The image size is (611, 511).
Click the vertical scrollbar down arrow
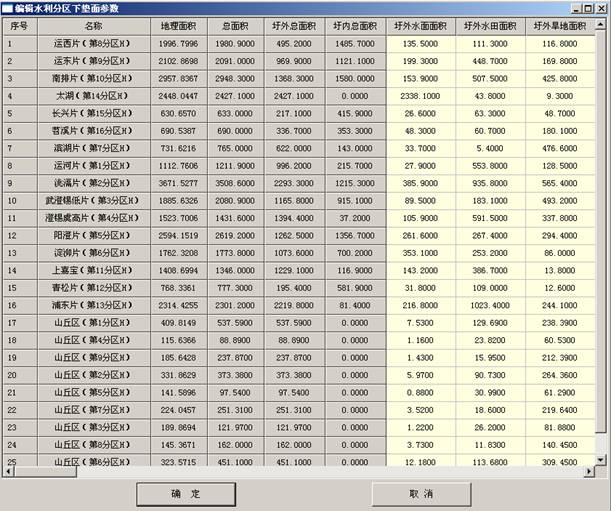coord(600,458)
